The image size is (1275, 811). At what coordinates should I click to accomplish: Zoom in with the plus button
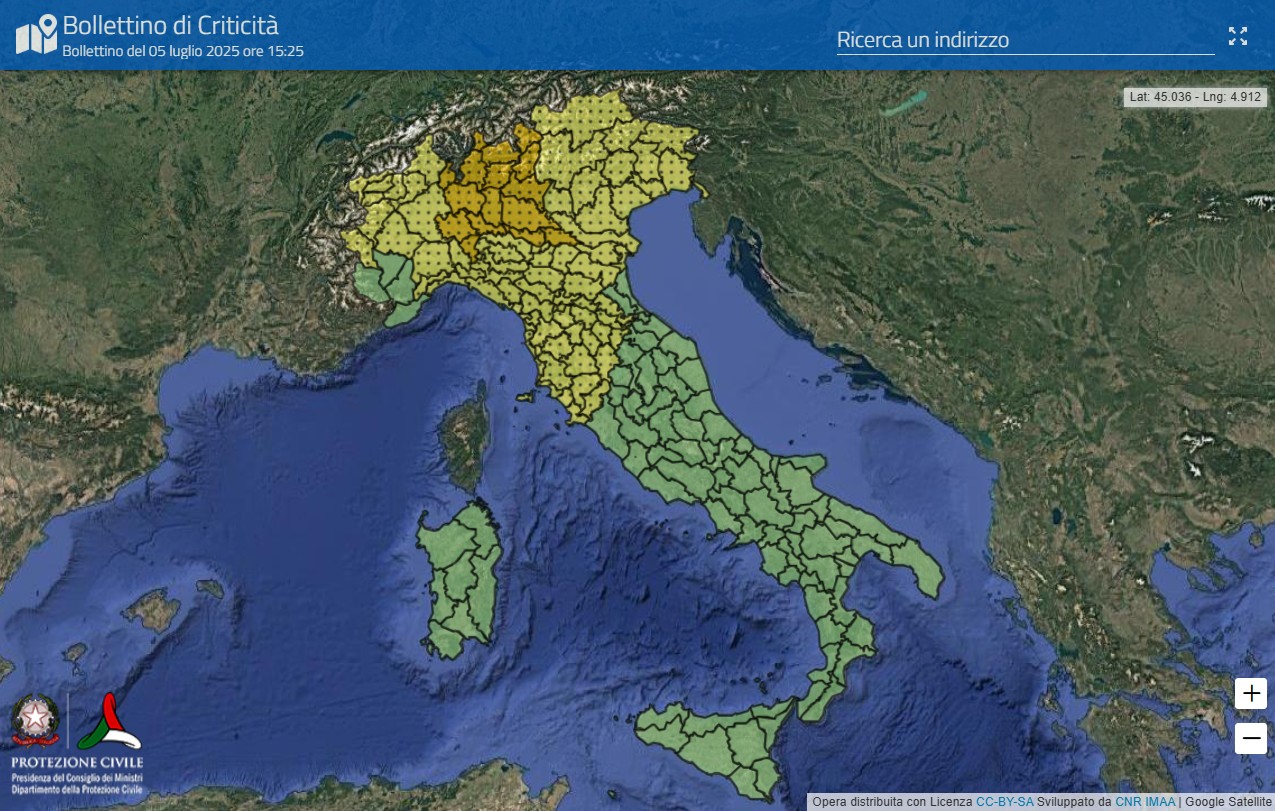click(1251, 693)
